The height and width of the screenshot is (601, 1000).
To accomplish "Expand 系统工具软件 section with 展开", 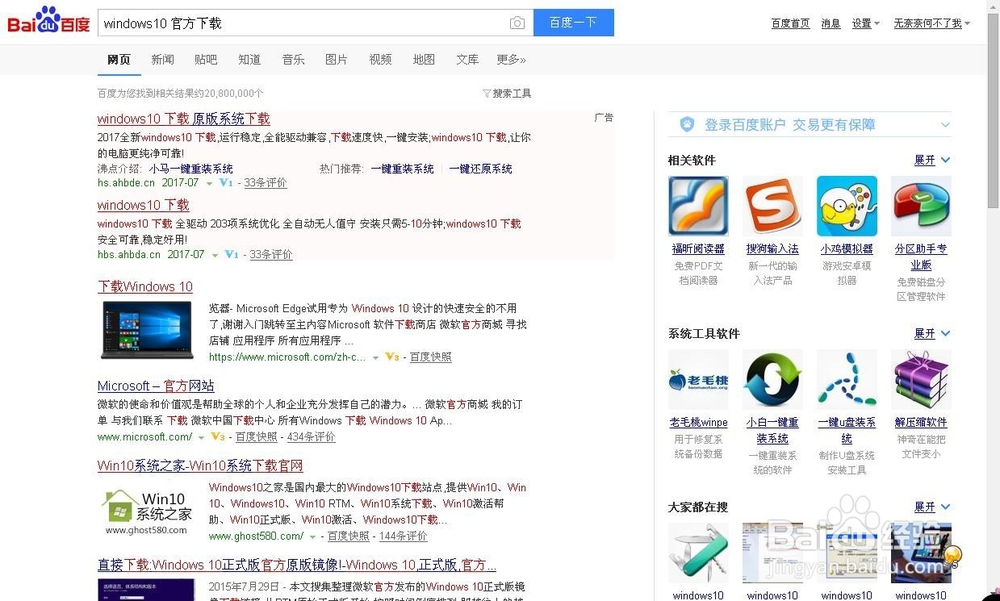I will pyautogui.click(x=932, y=333).
